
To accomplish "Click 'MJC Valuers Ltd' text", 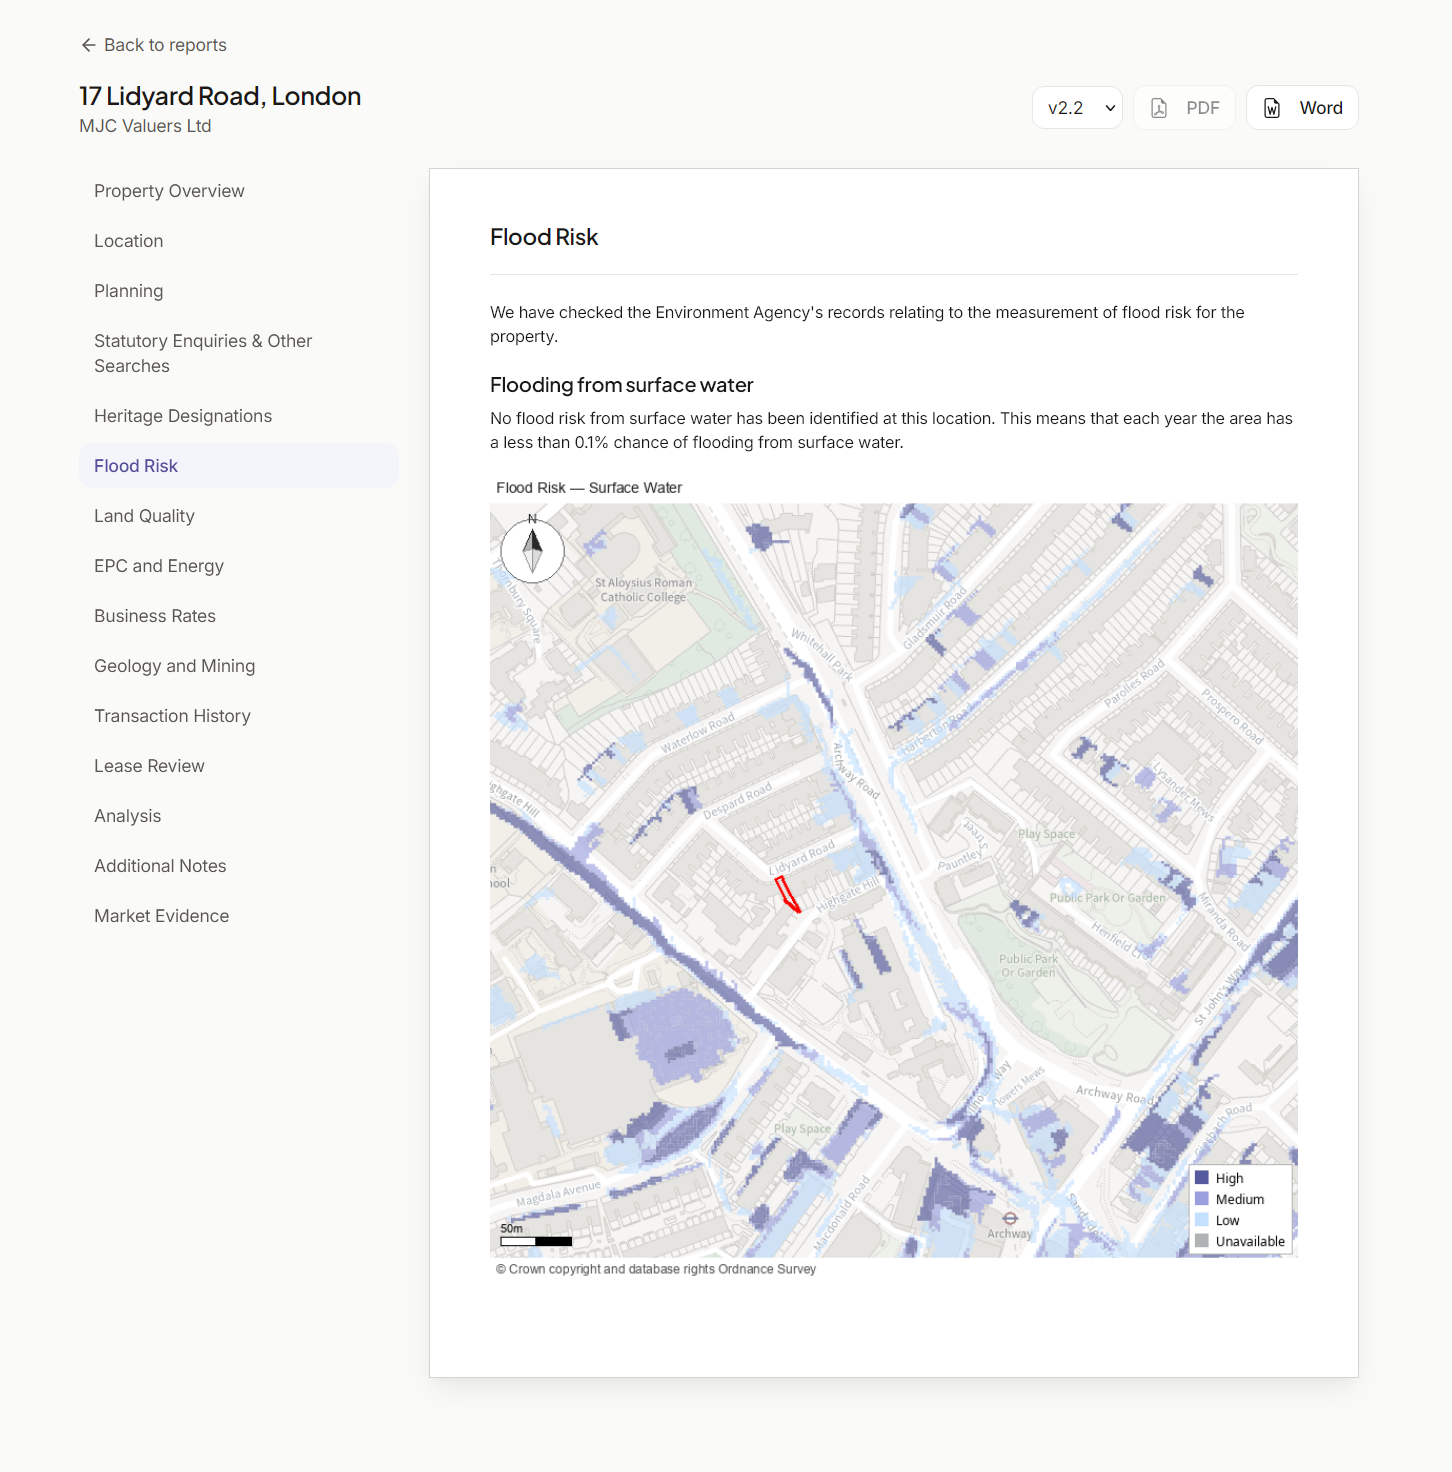I will 145,126.
